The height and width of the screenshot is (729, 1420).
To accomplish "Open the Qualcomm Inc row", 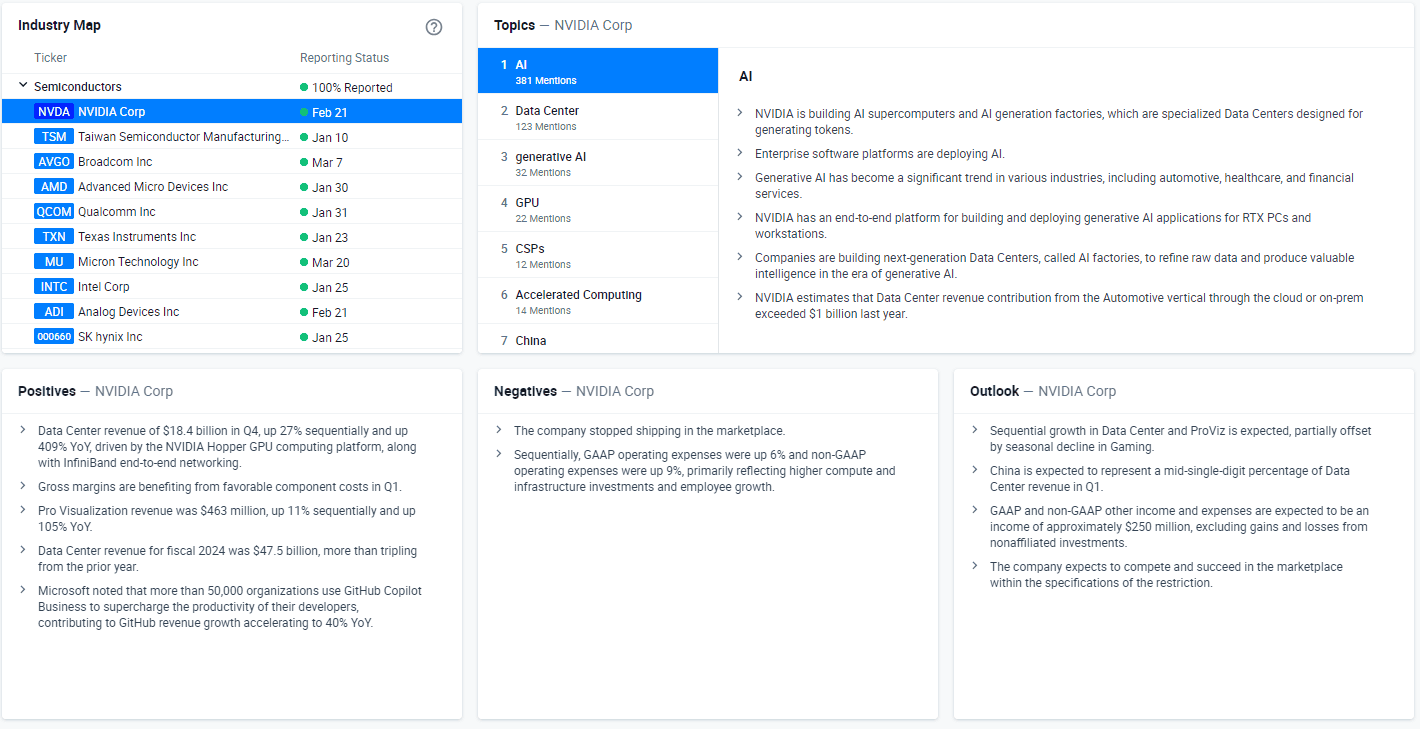I will [x=232, y=212].
